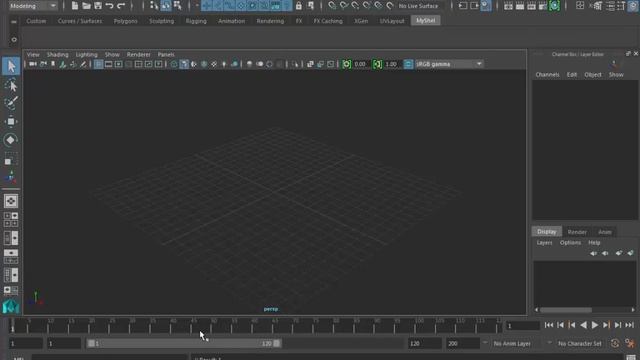Click the Play forwards button
The image size is (640, 360).
pos(595,325)
